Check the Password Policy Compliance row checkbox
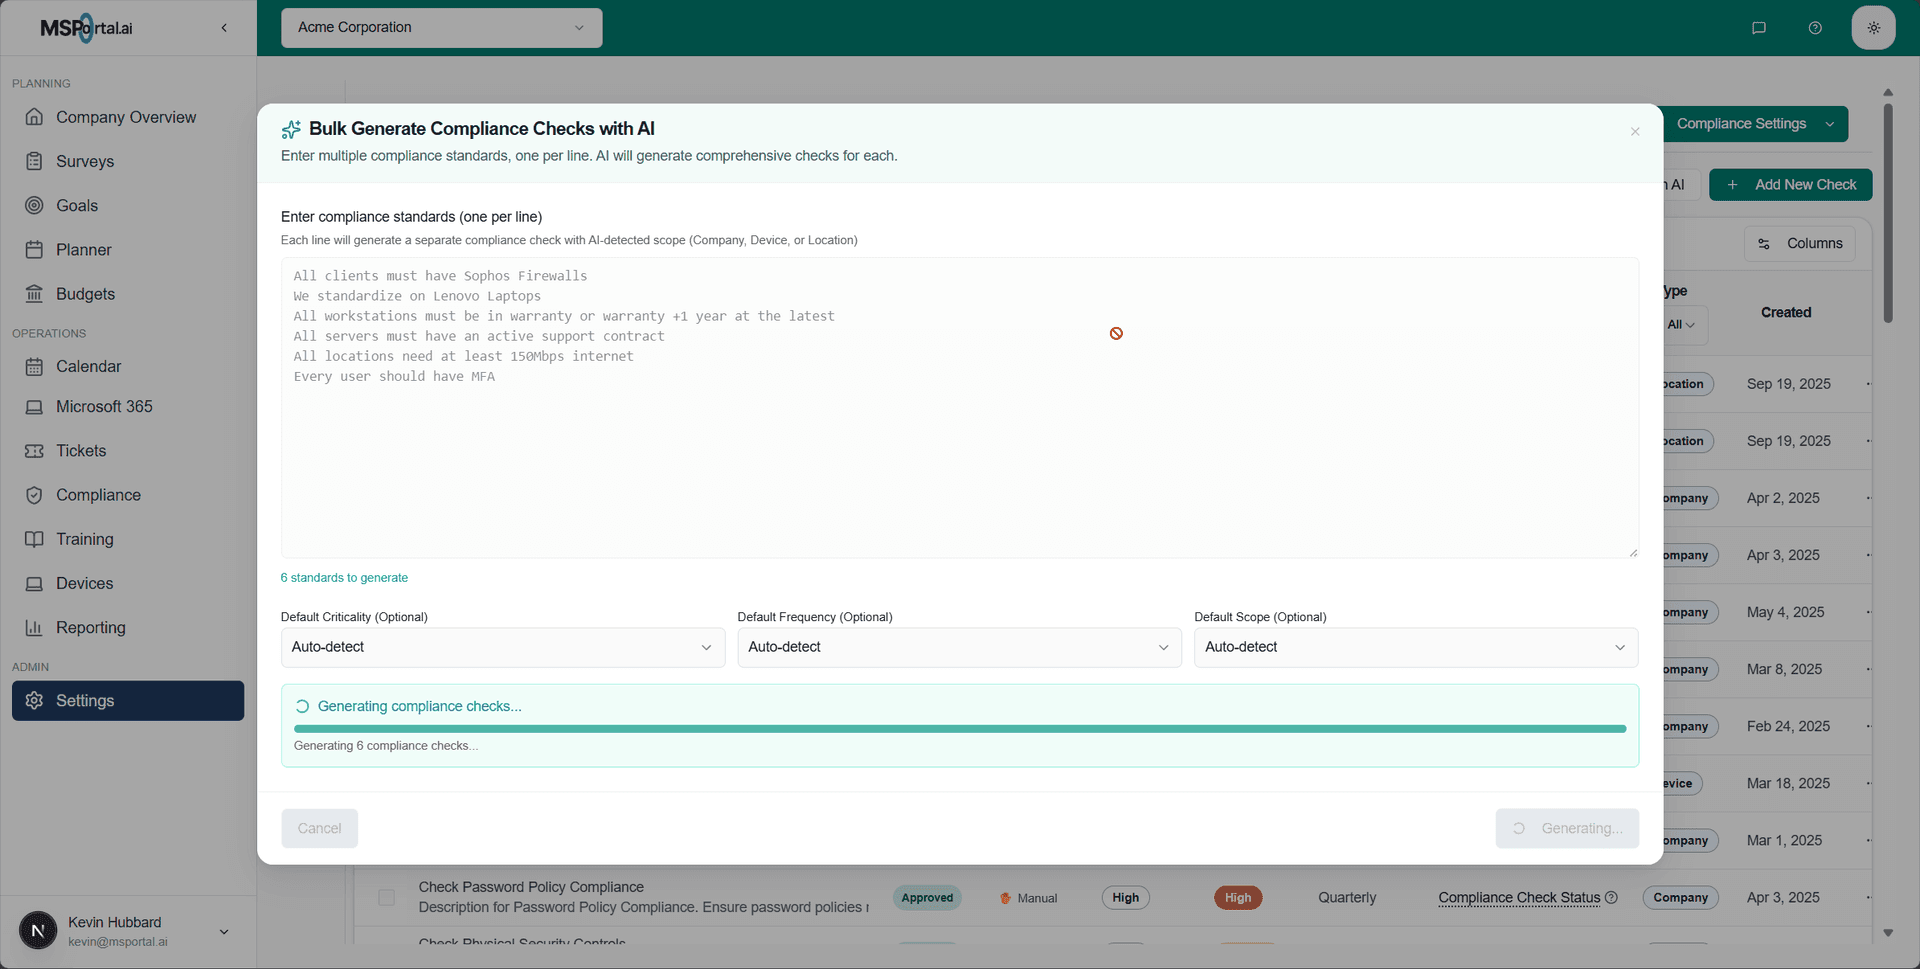 point(386,897)
